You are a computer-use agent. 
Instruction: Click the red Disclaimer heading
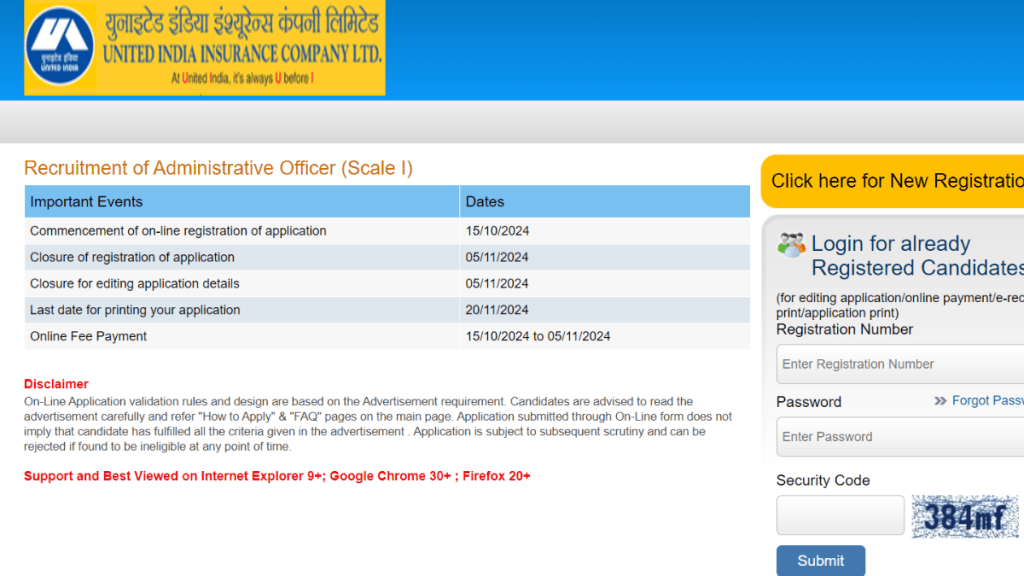click(56, 384)
